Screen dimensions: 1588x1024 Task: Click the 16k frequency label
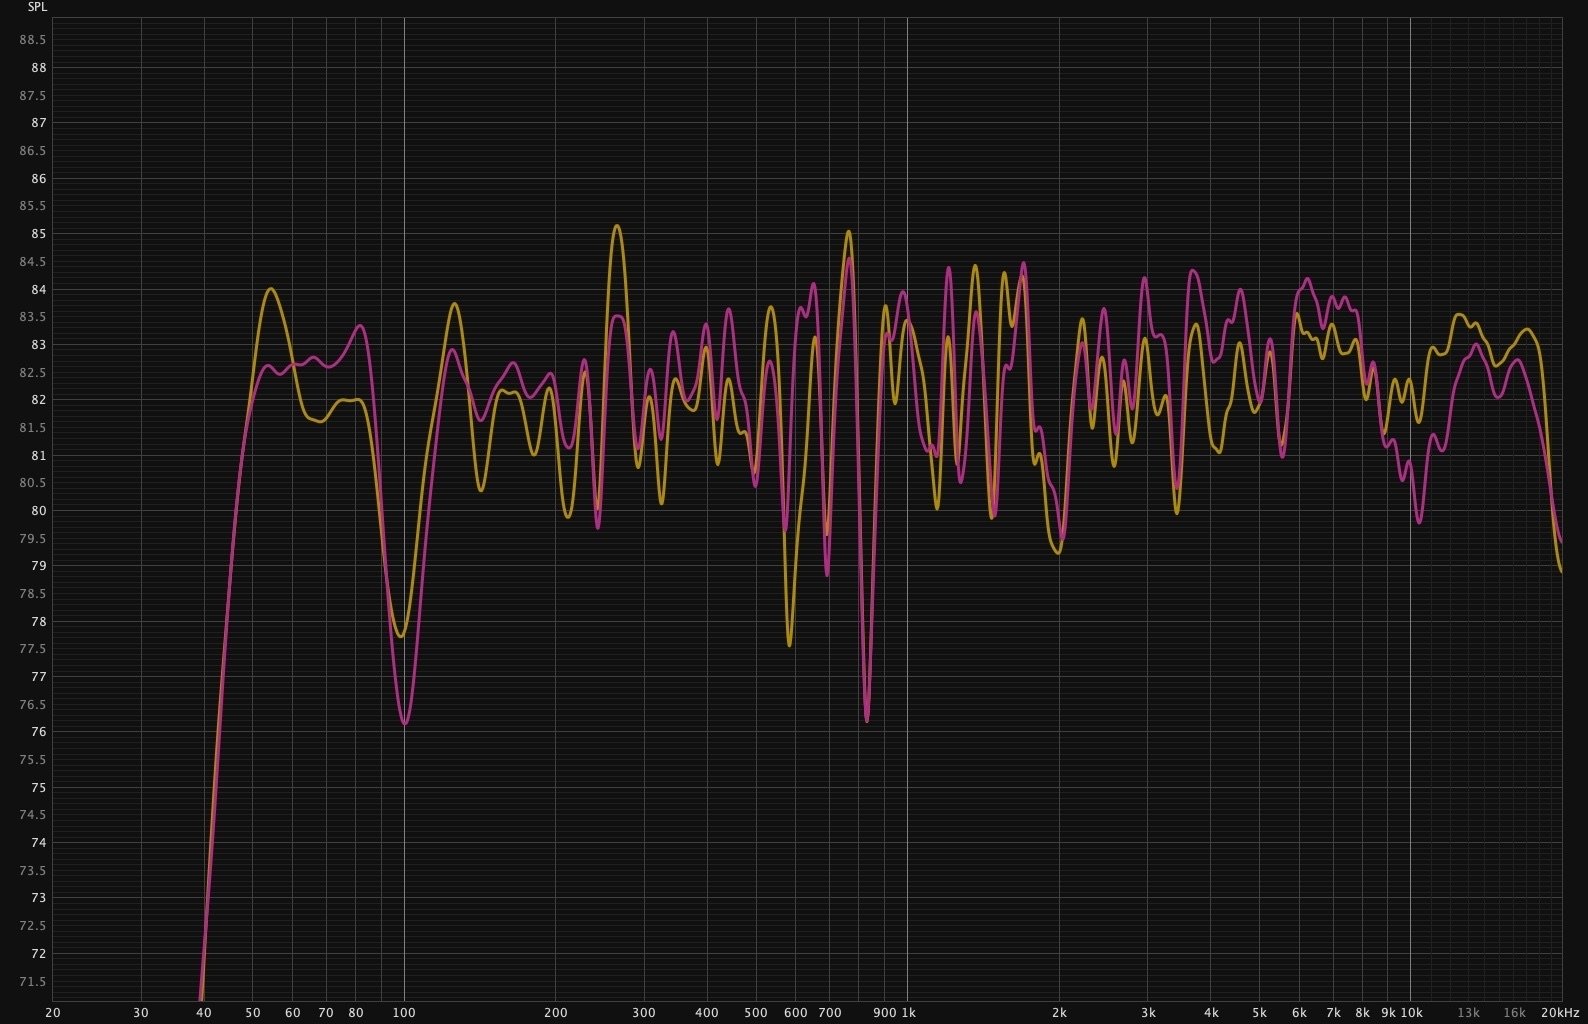click(x=1514, y=1013)
